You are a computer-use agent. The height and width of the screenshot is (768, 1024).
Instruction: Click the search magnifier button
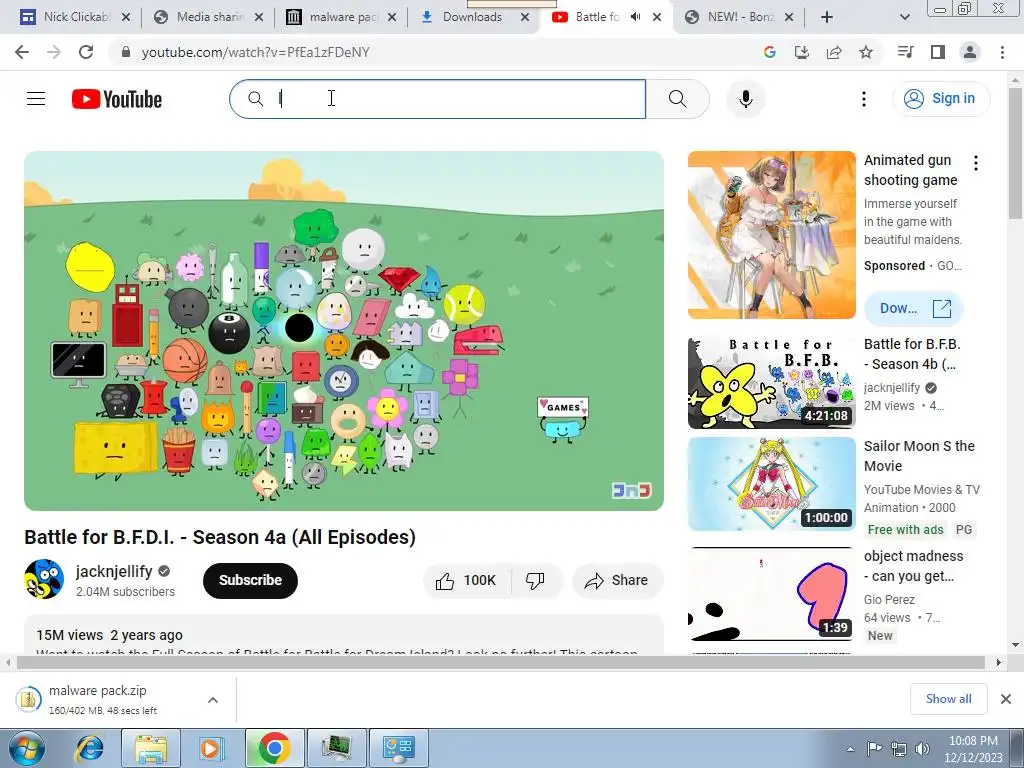coord(678,99)
